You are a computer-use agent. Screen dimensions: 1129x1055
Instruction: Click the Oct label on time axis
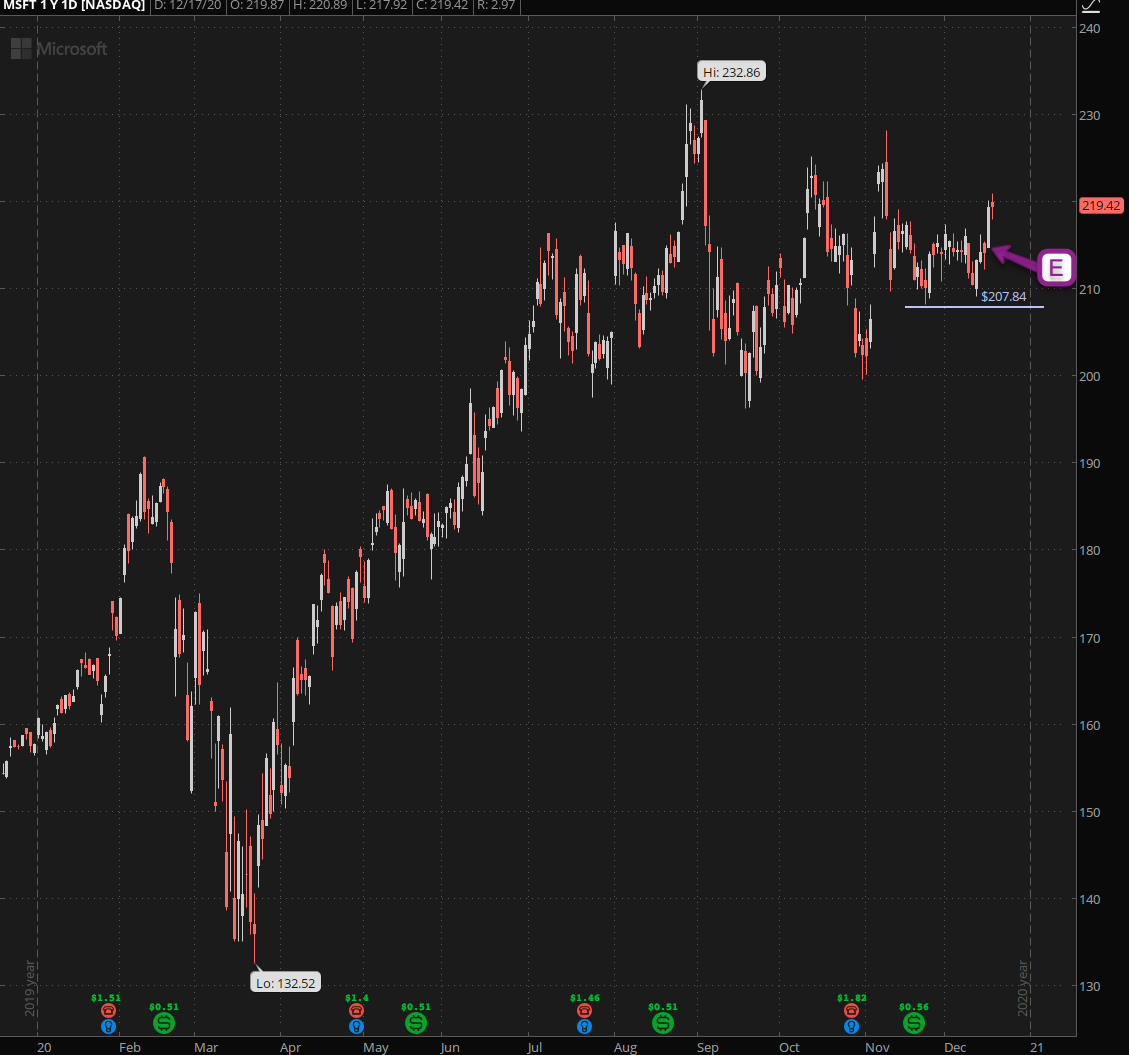tap(789, 1047)
